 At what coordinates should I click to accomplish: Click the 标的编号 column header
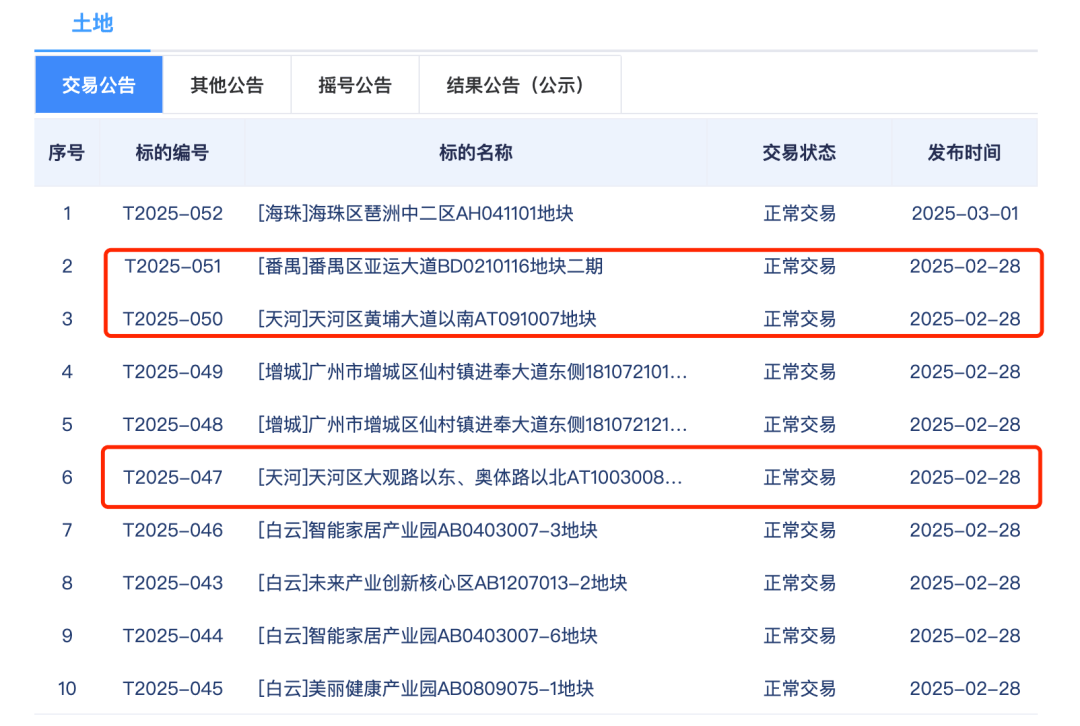172,153
